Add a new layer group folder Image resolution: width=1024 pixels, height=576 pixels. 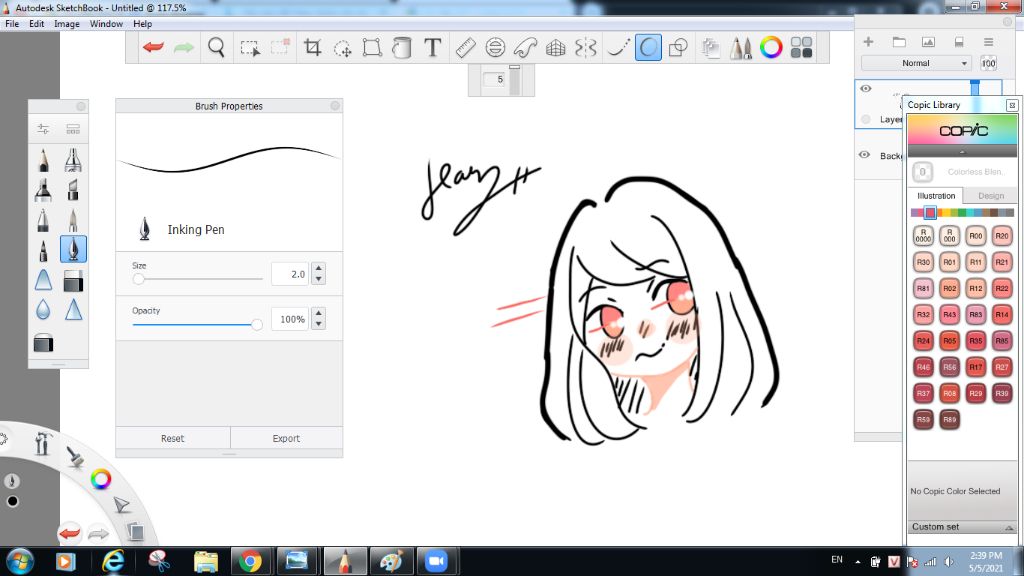coord(899,42)
